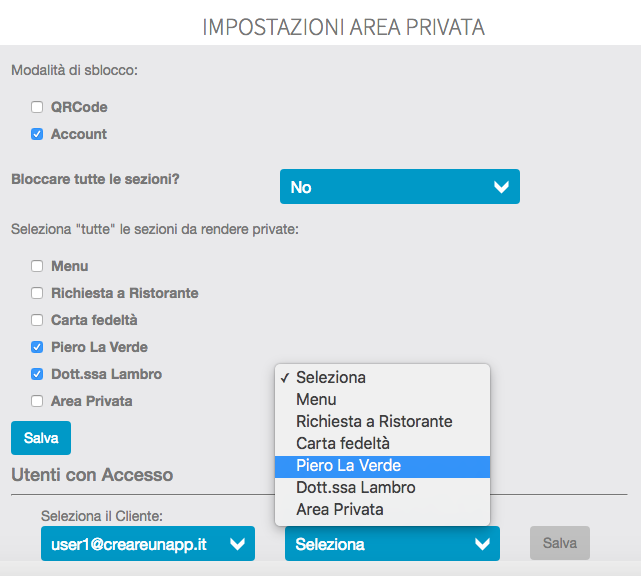The image size is (641, 576).
Task: Tick the Menu section checkbox
Action: click(x=37, y=266)
